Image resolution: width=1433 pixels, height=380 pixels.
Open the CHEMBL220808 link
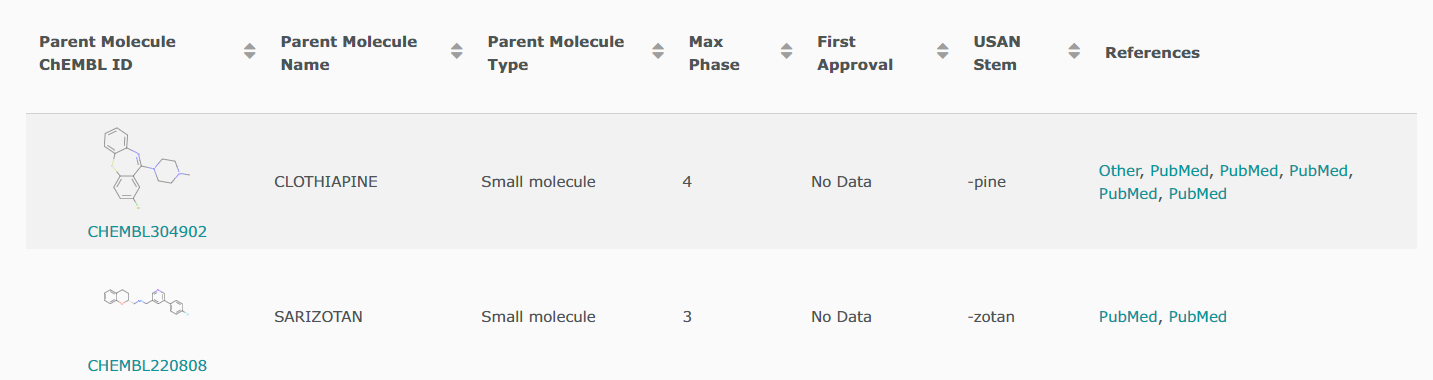[x=147, y=366]
